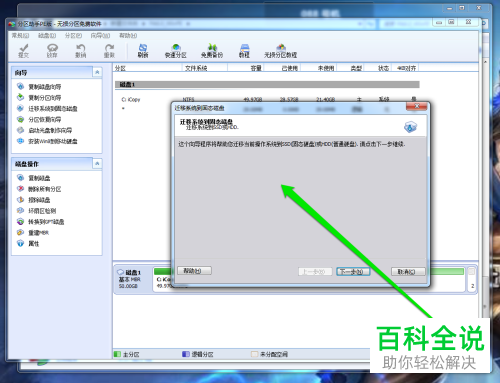Viewport: 500px width, 383px height.
Task: Open the 帮助 menu
Action: click(x=128, y=35)
